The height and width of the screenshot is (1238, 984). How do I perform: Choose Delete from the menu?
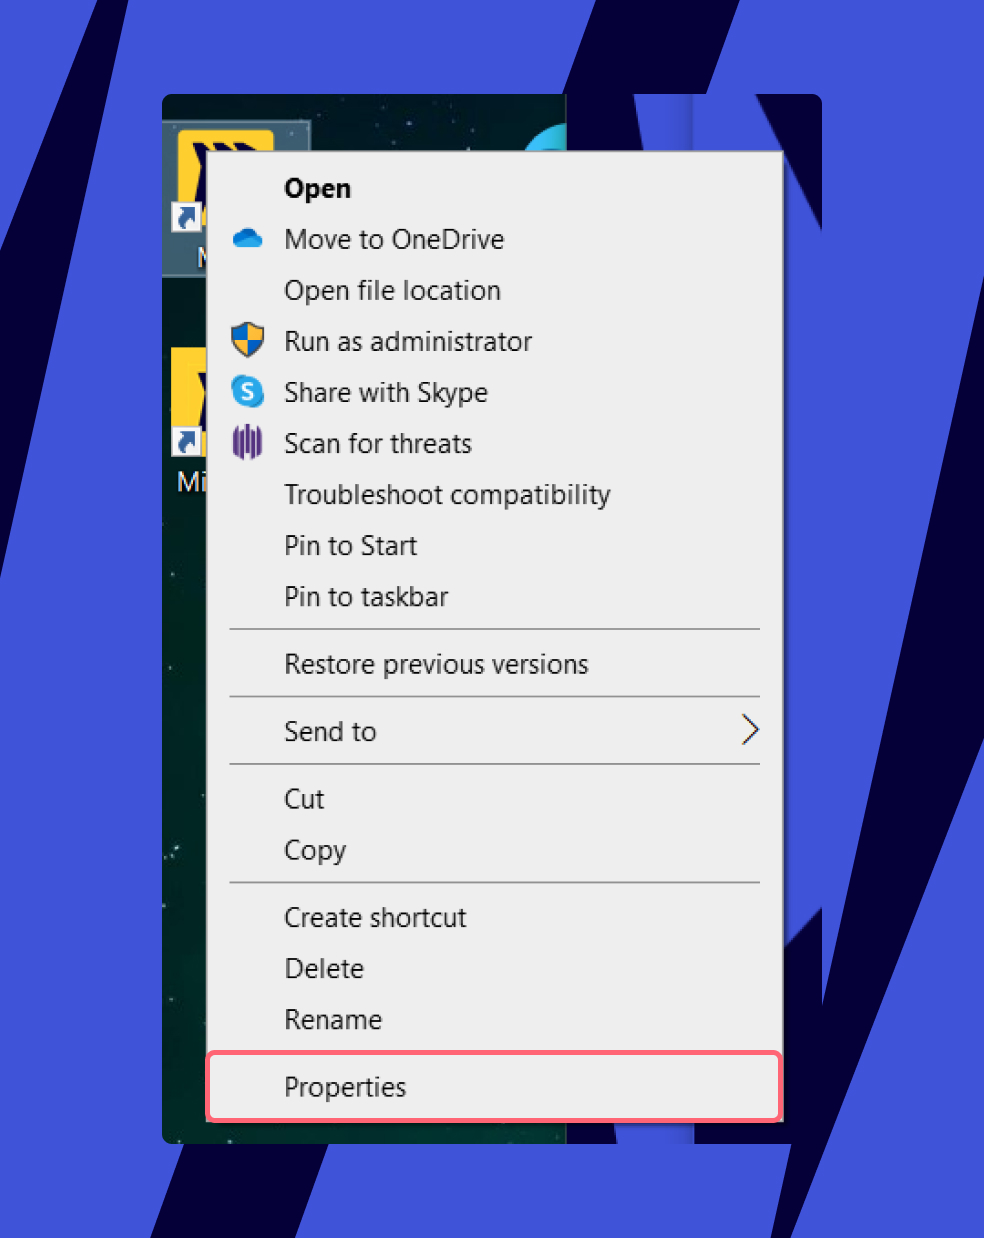coord(324,969)
